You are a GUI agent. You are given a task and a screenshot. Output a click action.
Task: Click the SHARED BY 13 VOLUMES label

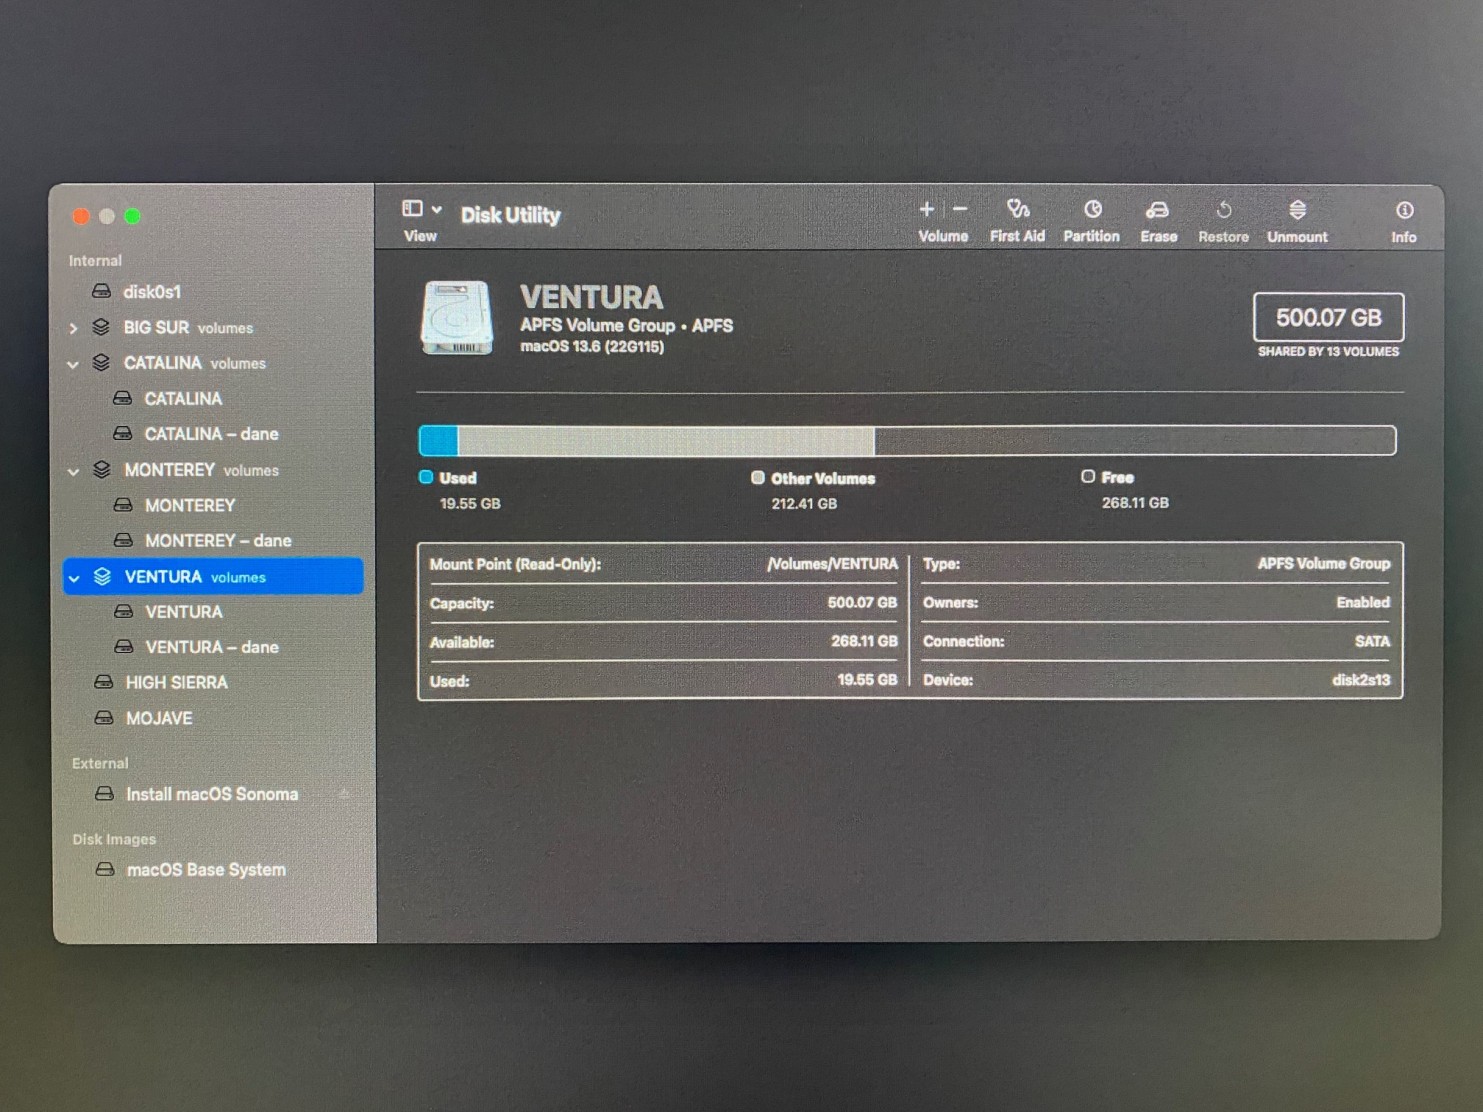1328,352
